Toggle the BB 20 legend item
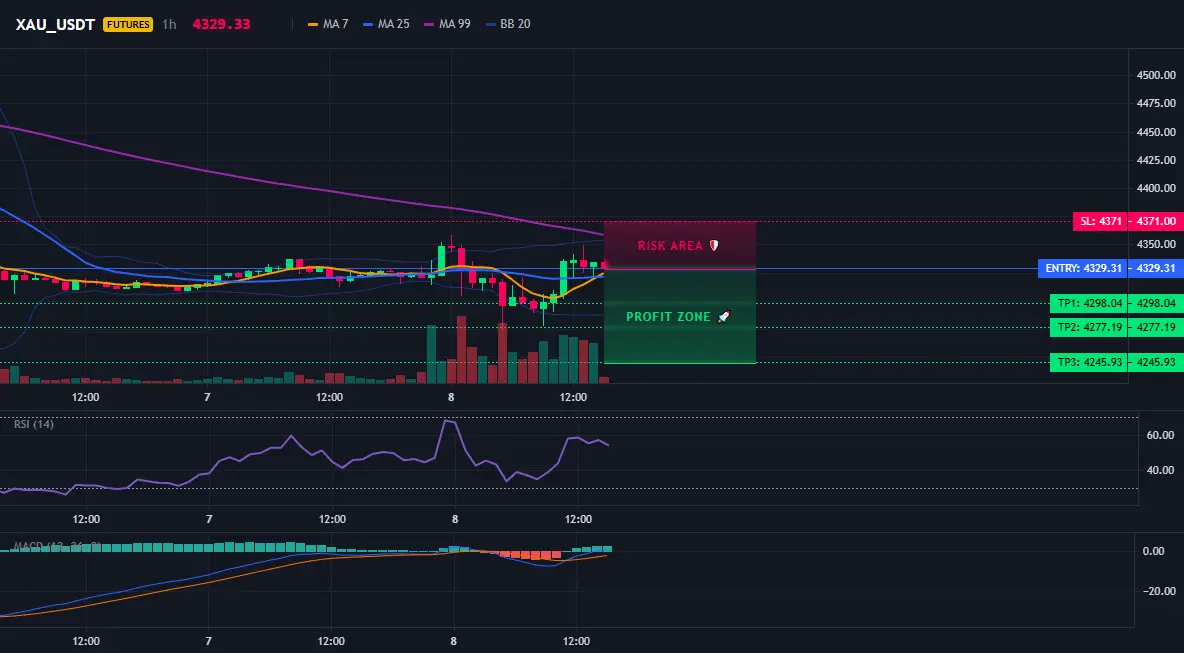The height and width of the screenshot is (653, 1184). pyautogui.click(x=508, y=24)
